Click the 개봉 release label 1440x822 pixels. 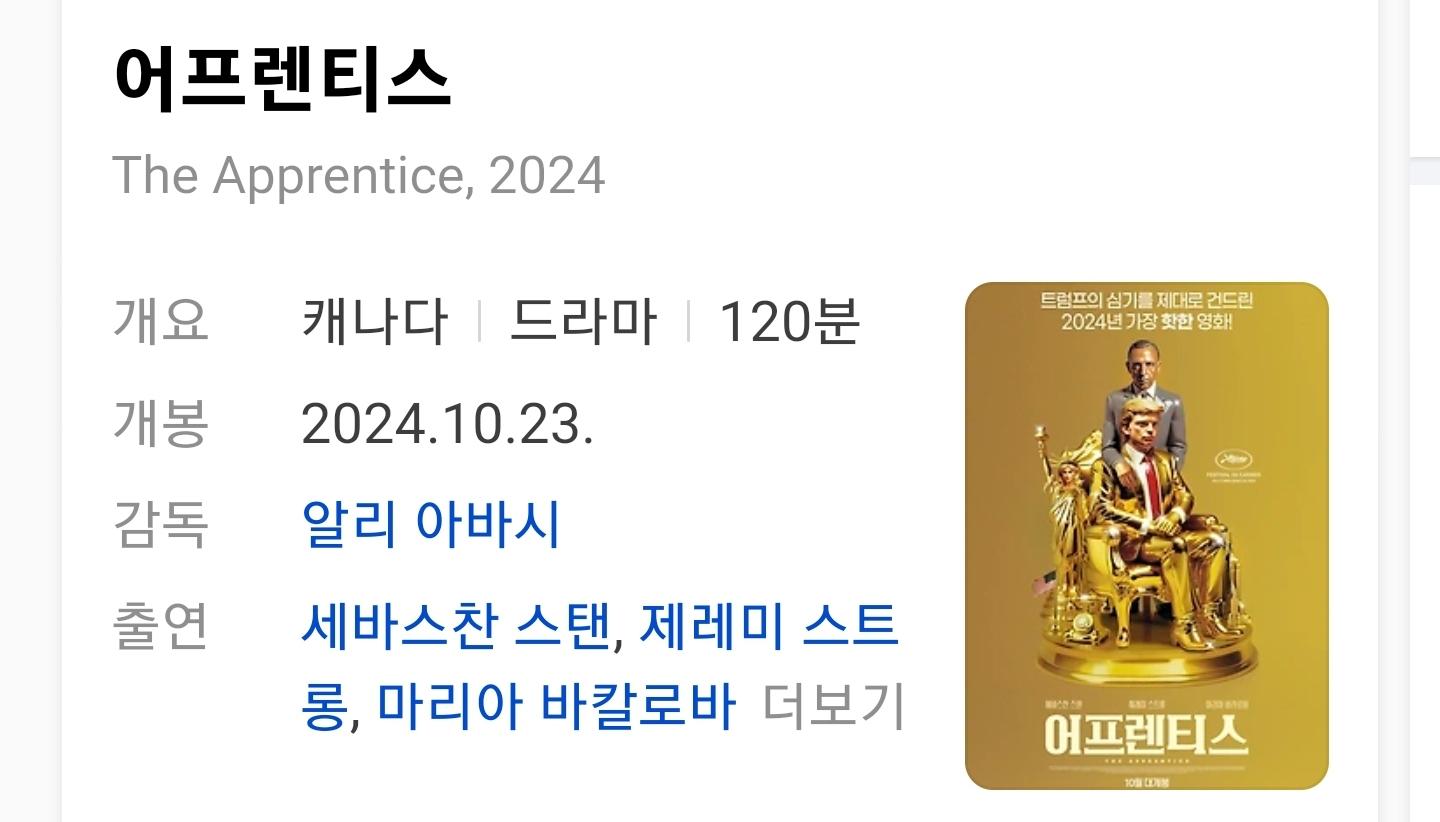point(161,424)
